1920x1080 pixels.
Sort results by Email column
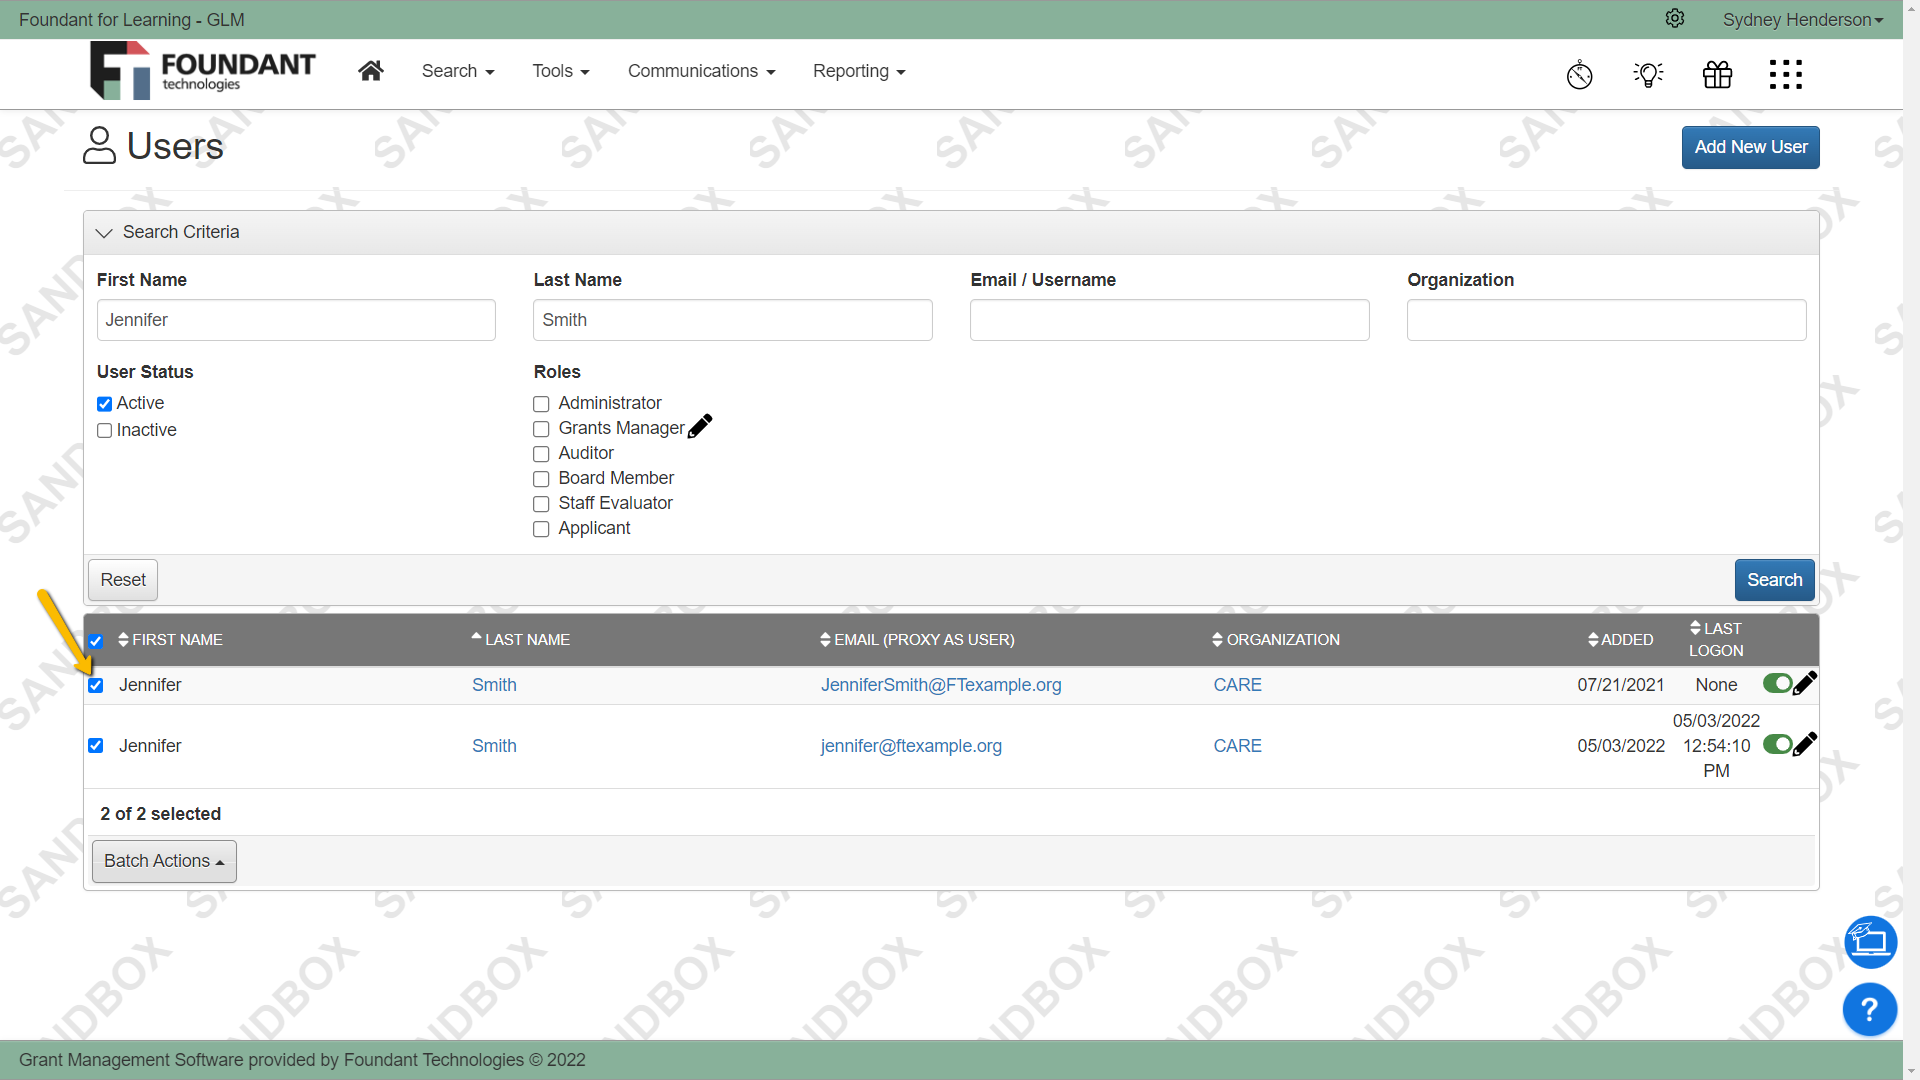[917, 640]
